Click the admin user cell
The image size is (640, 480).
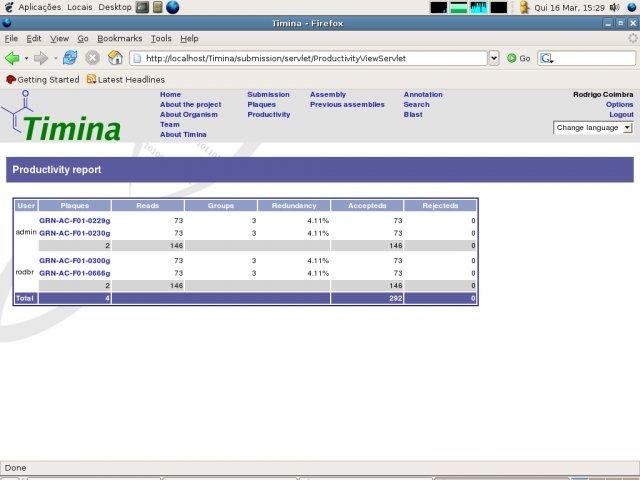click(26, 232)
